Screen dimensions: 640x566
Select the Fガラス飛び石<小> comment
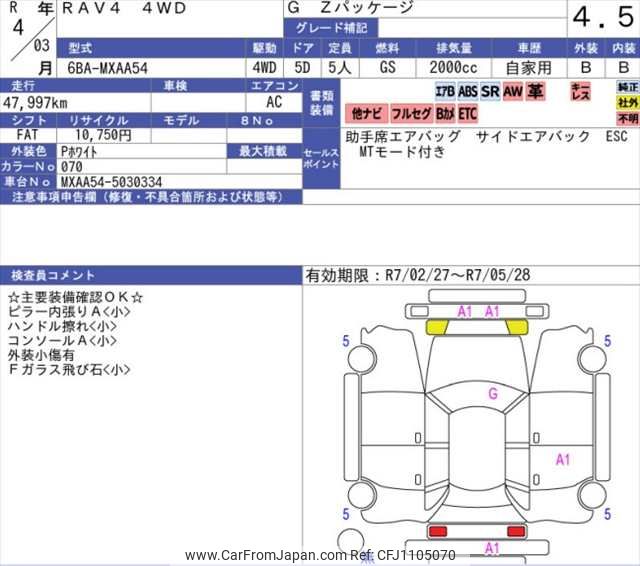pyautogui.click(x=69, y=369)
